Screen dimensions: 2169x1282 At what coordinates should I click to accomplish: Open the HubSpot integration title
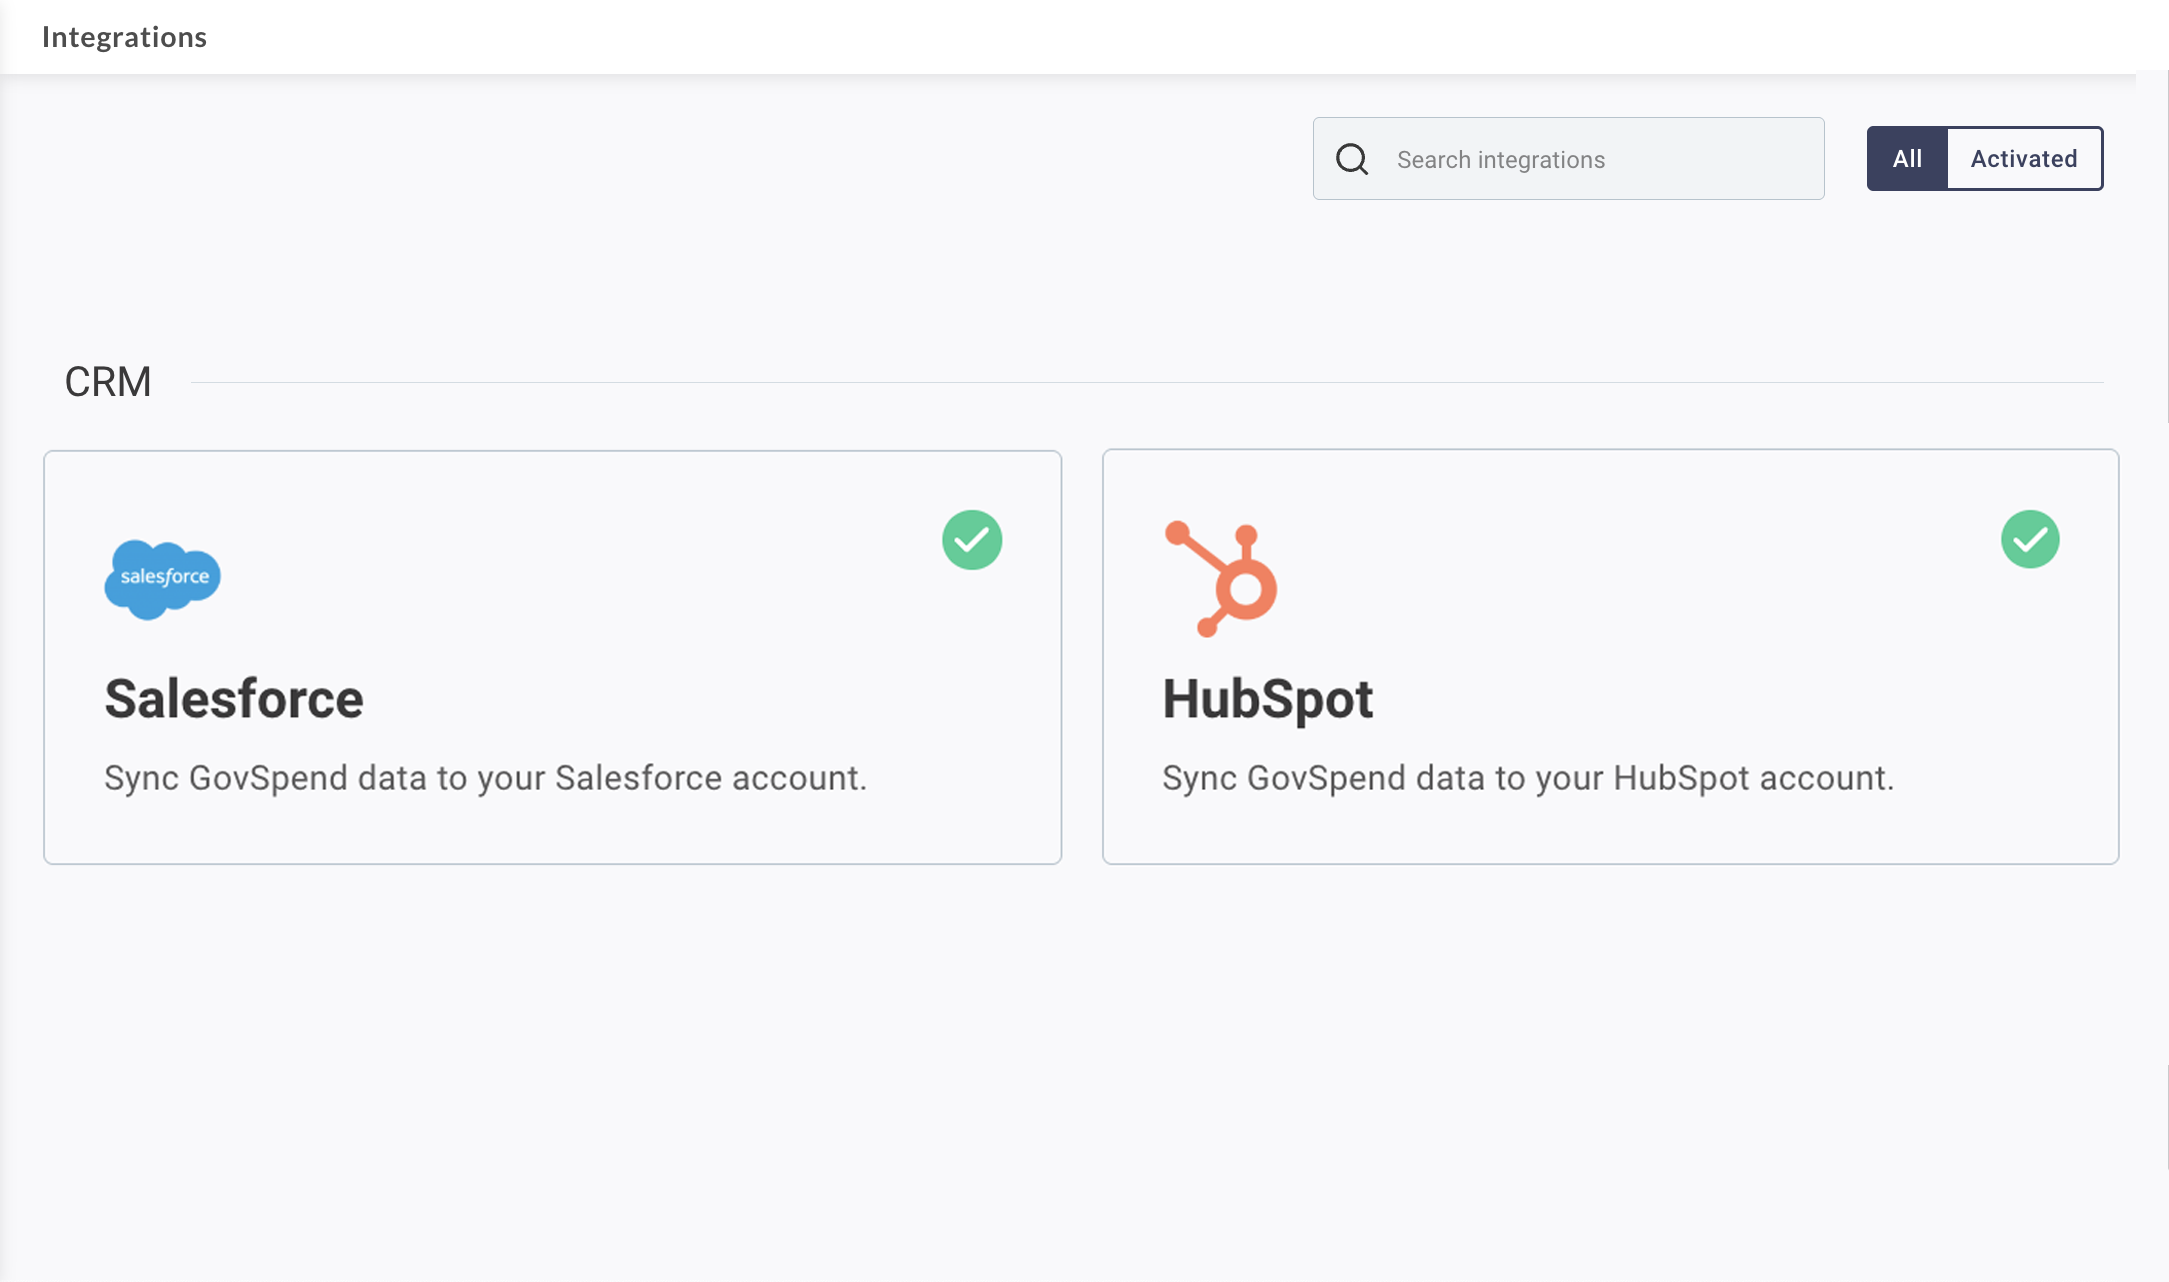point(1267,698)
